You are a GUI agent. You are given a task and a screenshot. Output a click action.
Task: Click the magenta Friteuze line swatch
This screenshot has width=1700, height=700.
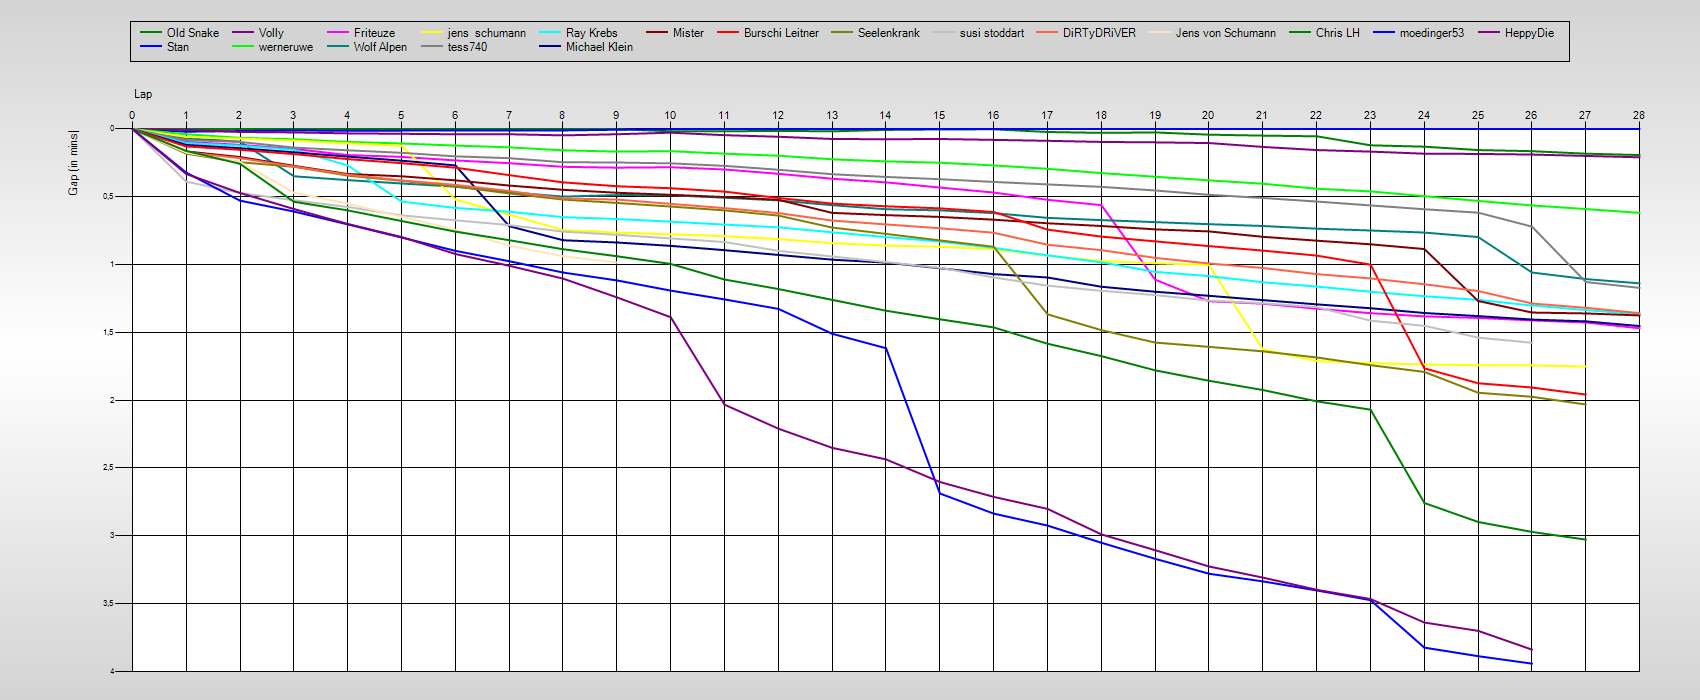(335, 33)
